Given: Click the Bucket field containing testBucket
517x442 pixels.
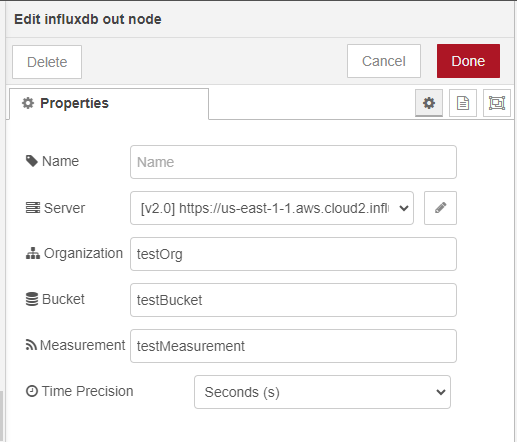Looking at the screenshot, I should pyautogui.click(x=293, y=300).
